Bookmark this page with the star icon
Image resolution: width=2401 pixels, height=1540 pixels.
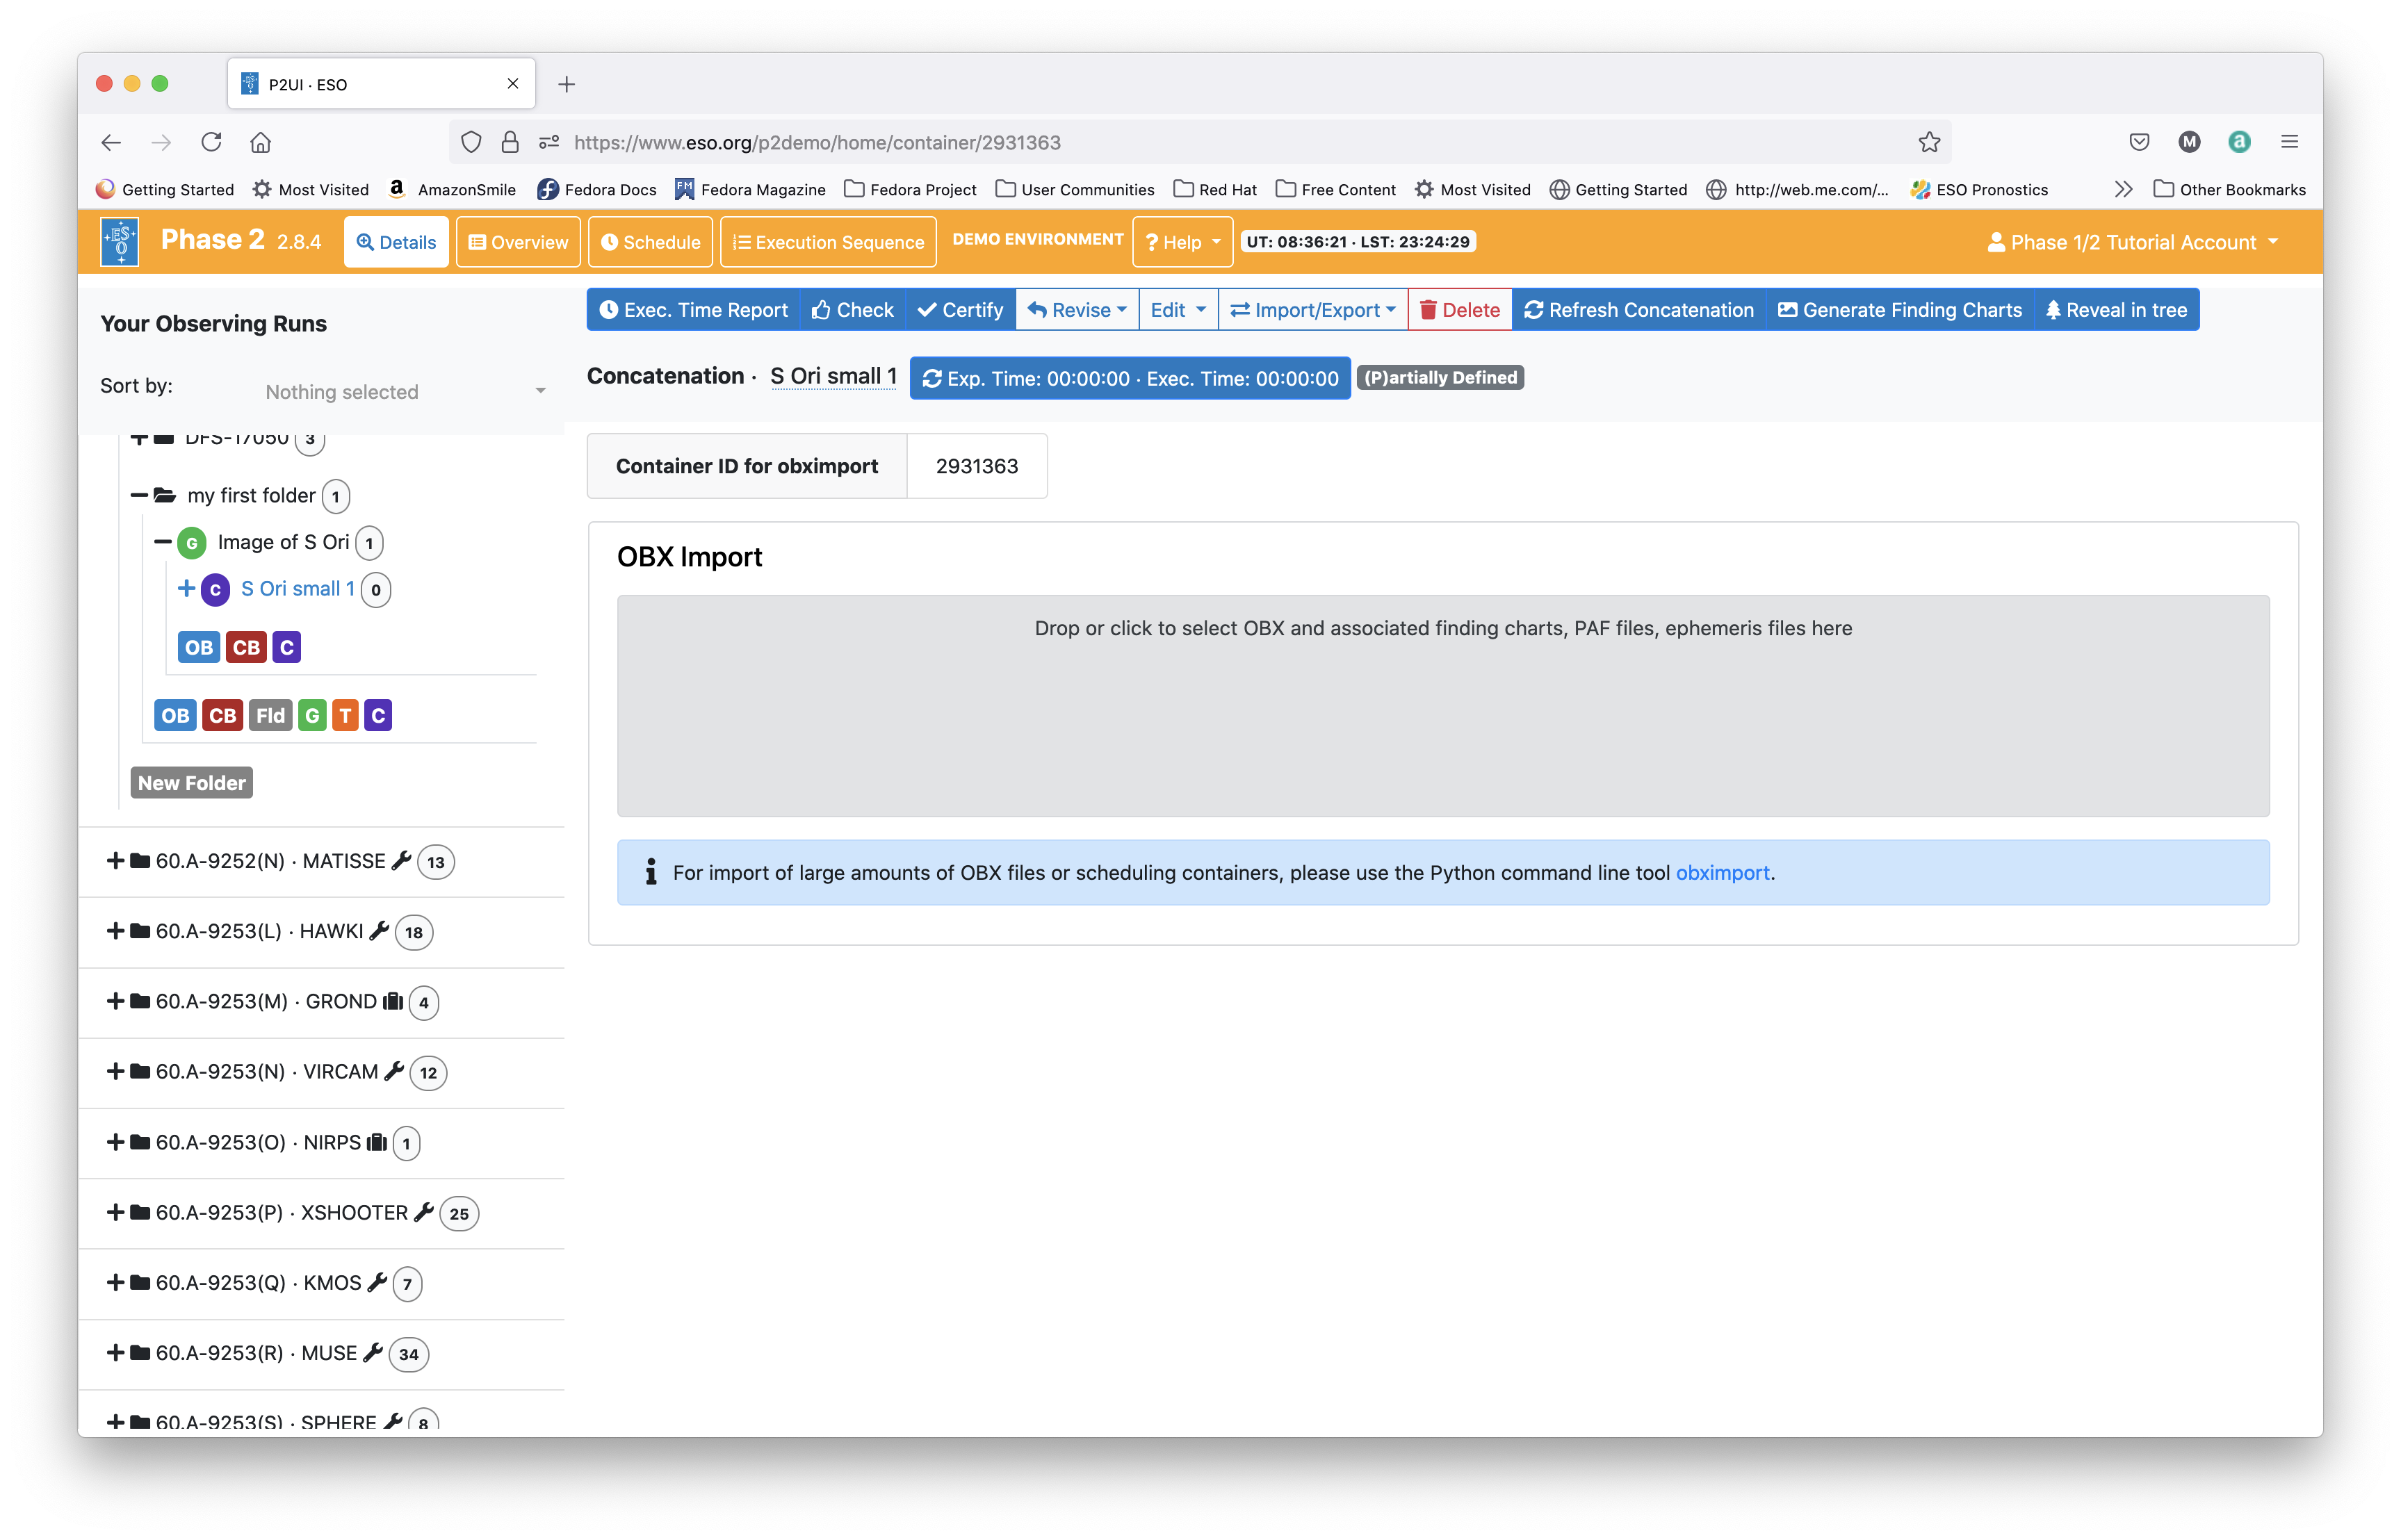click(x=1929, y=142)
